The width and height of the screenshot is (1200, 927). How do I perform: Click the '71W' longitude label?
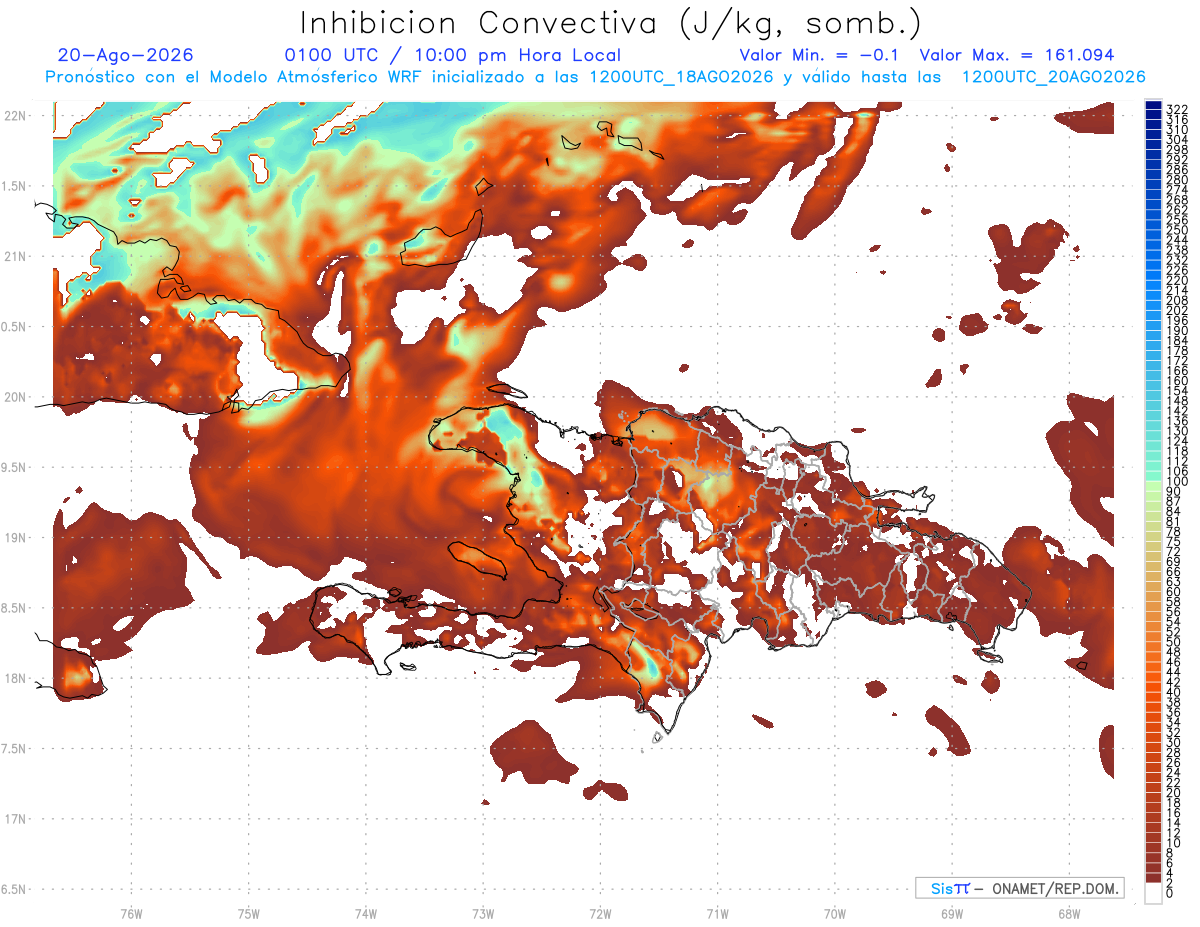tap(717, 913)
